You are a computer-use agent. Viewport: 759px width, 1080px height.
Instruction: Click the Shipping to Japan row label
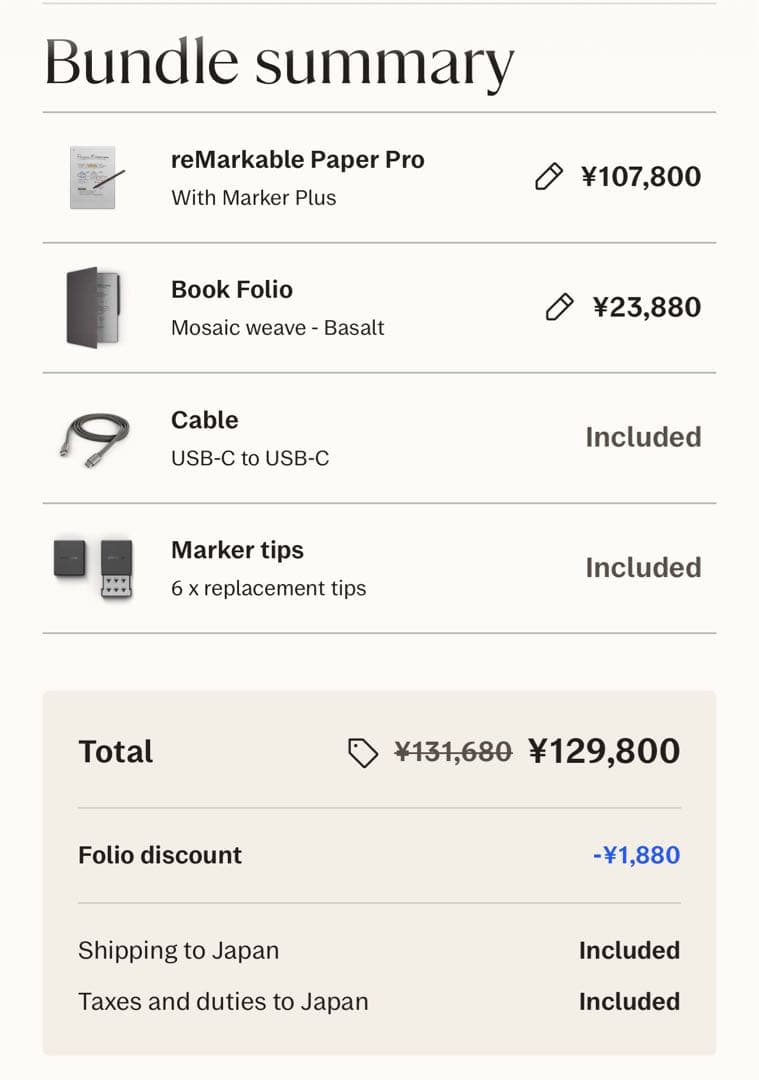click(x=178, y=951)
